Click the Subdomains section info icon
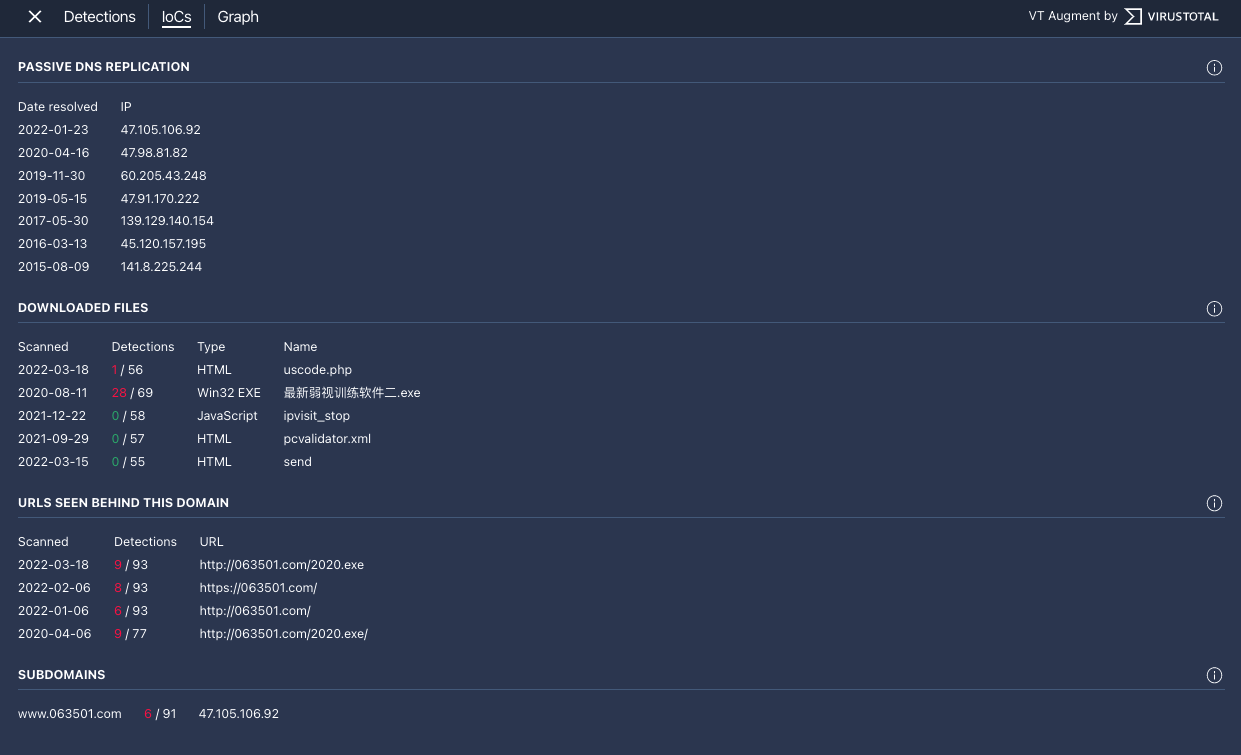Image resolution: width=1241 pixels, height=755 pixels. pos(1214,675)
